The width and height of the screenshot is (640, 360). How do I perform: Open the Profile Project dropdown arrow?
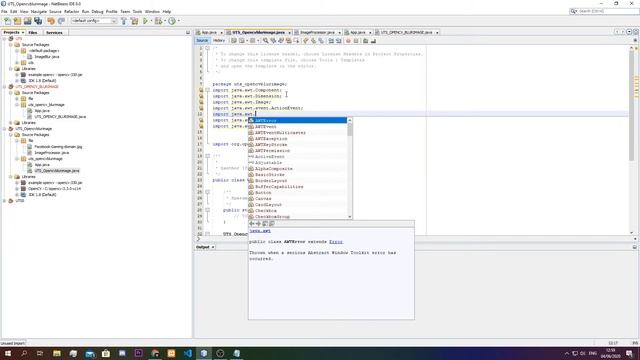click(179, 21)
